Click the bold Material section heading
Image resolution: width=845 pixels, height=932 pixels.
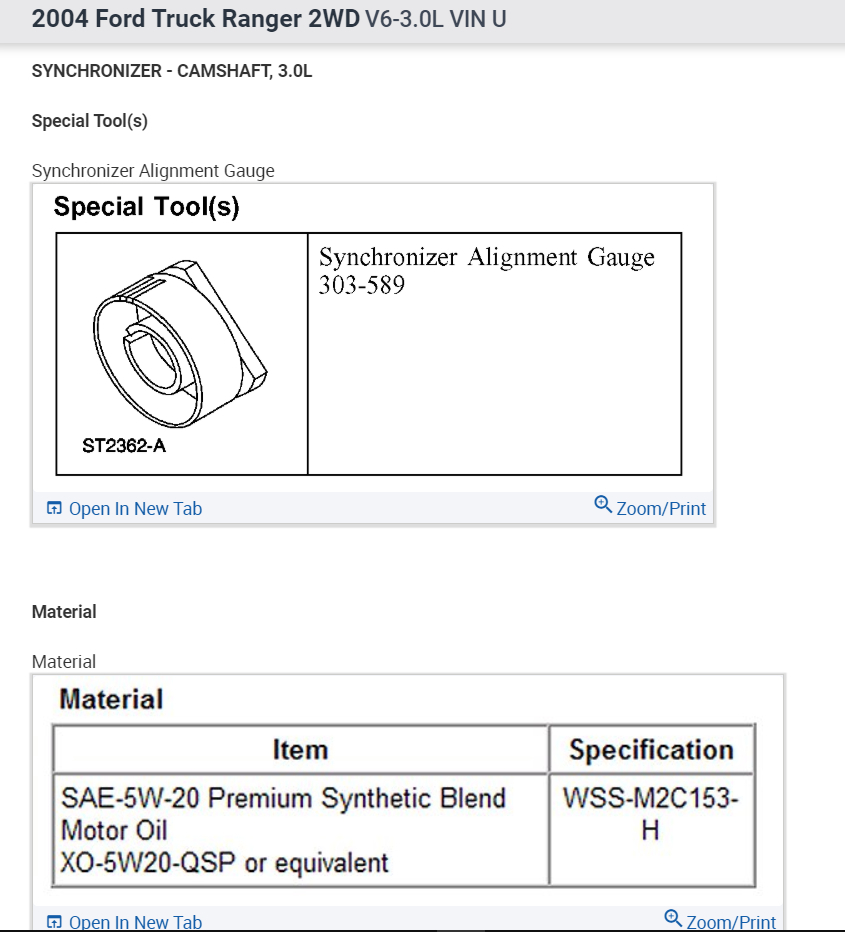click(64, 612)
